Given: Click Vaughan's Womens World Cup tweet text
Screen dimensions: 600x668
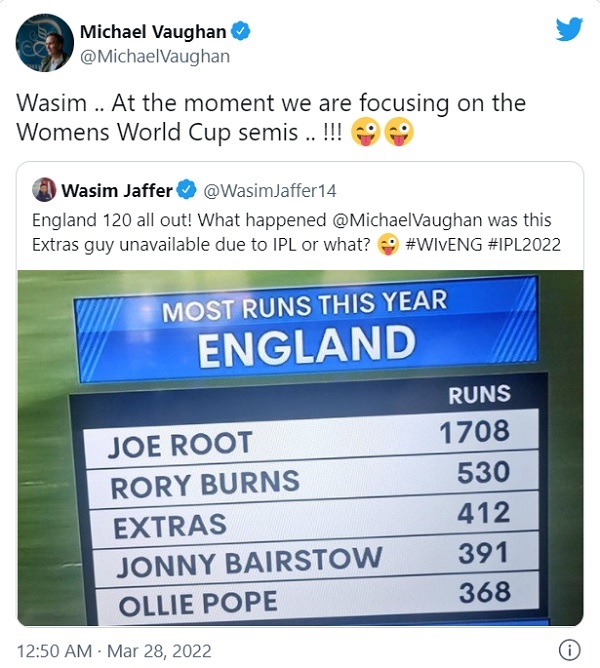Looking at the screenshot, I should (x=270, y=118).
